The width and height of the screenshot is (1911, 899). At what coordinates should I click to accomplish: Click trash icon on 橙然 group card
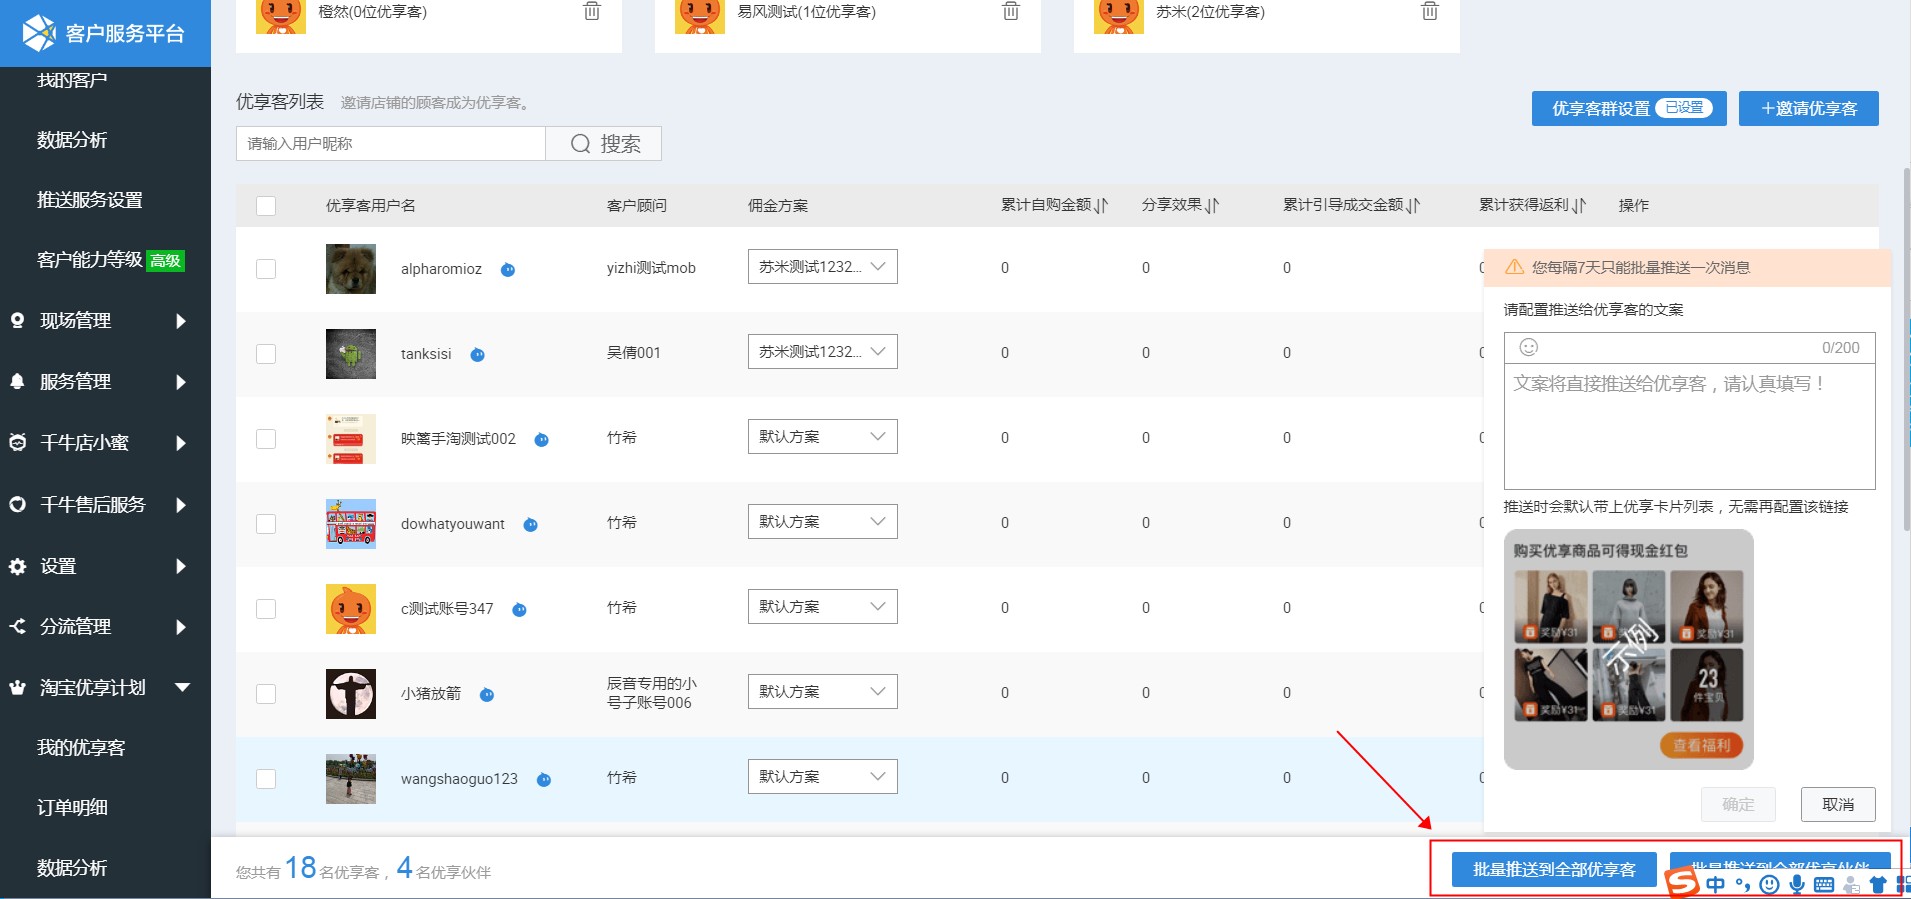point(592,12)
